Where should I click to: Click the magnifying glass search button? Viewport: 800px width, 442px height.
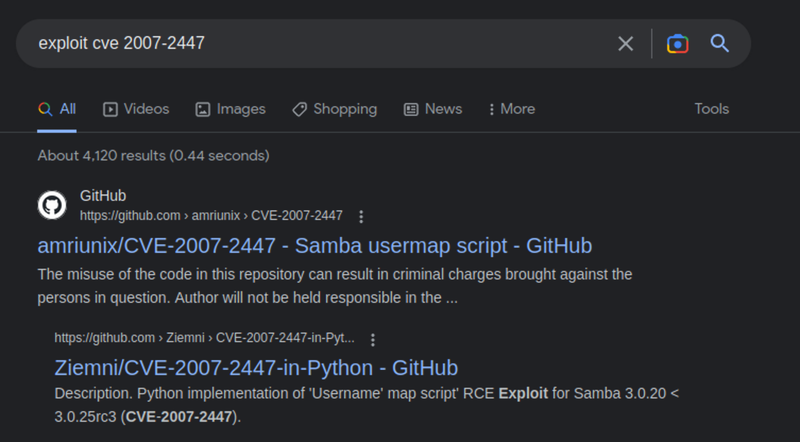pos(719,43)
